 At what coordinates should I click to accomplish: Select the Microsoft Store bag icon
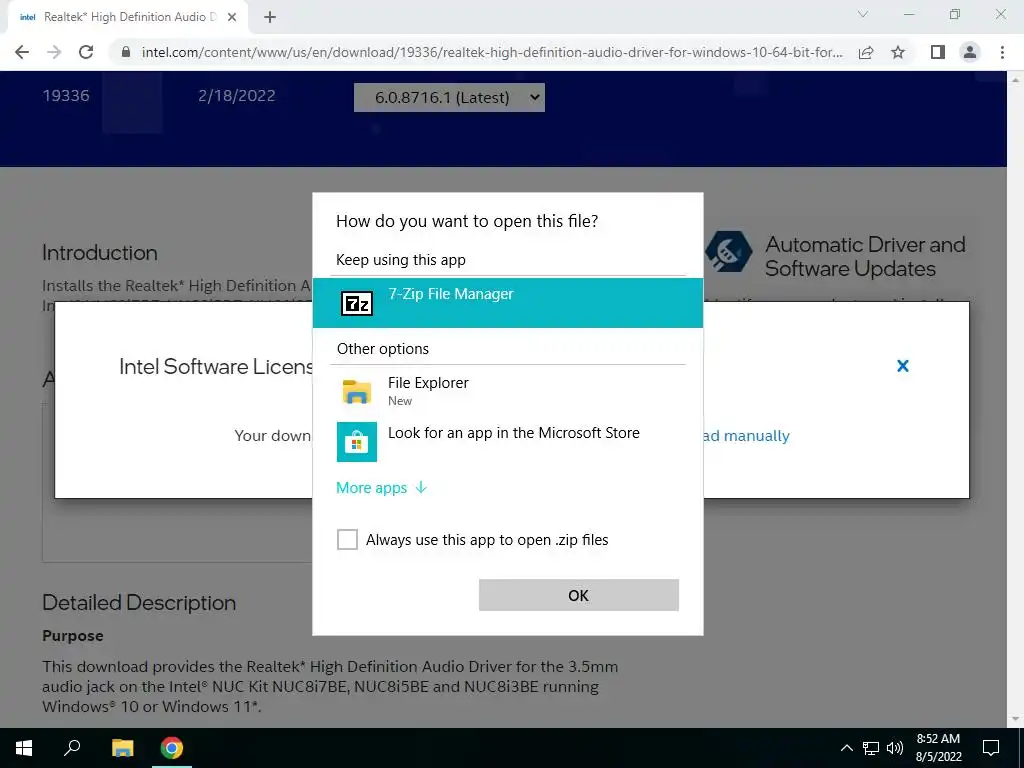[357, 442]
